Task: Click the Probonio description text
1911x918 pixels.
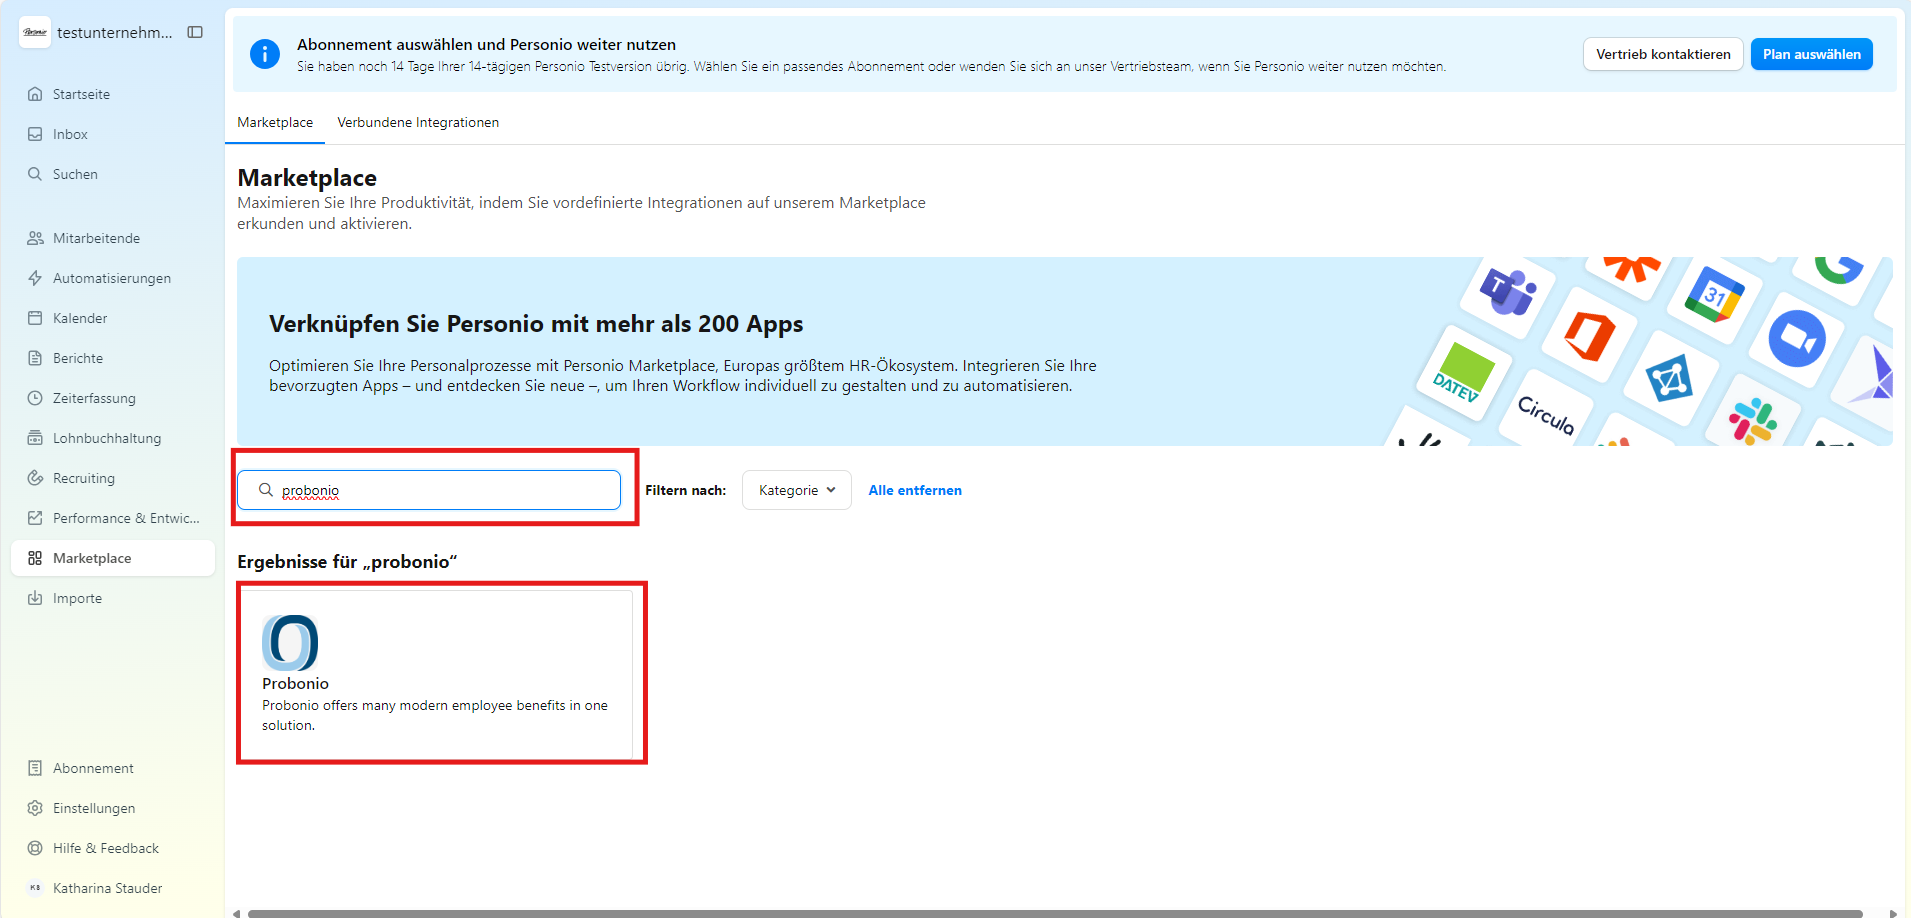Action: coord(435,715)
